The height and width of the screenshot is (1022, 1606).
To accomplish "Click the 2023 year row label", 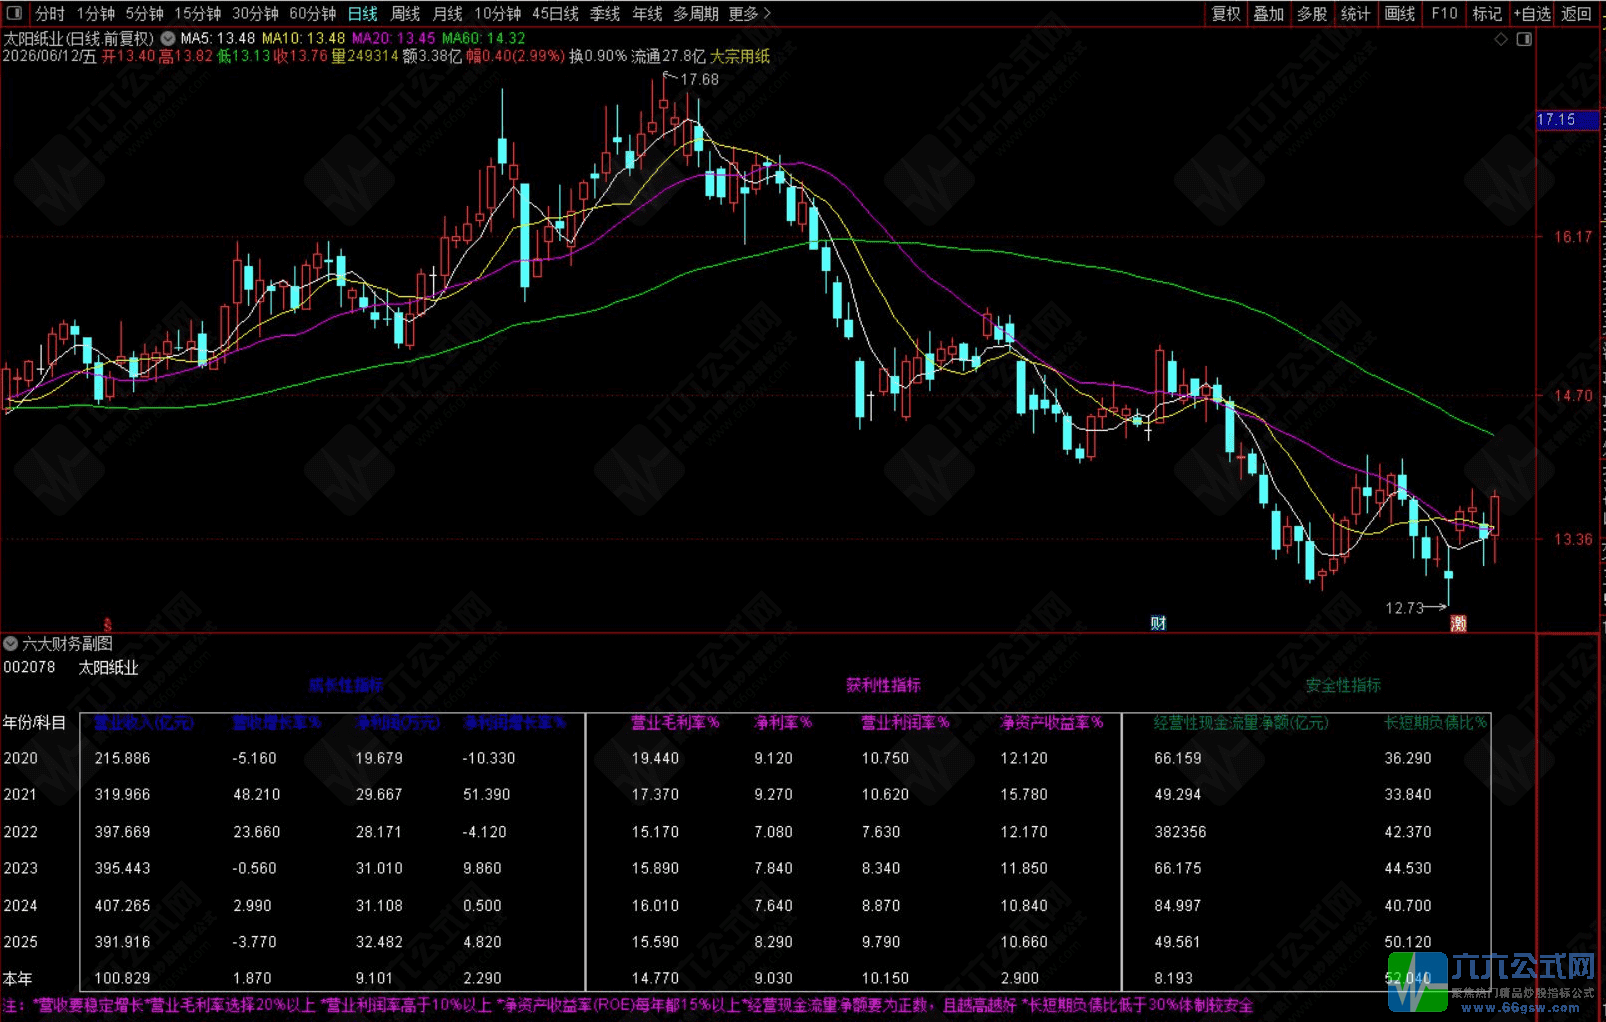I will [20, 868].
